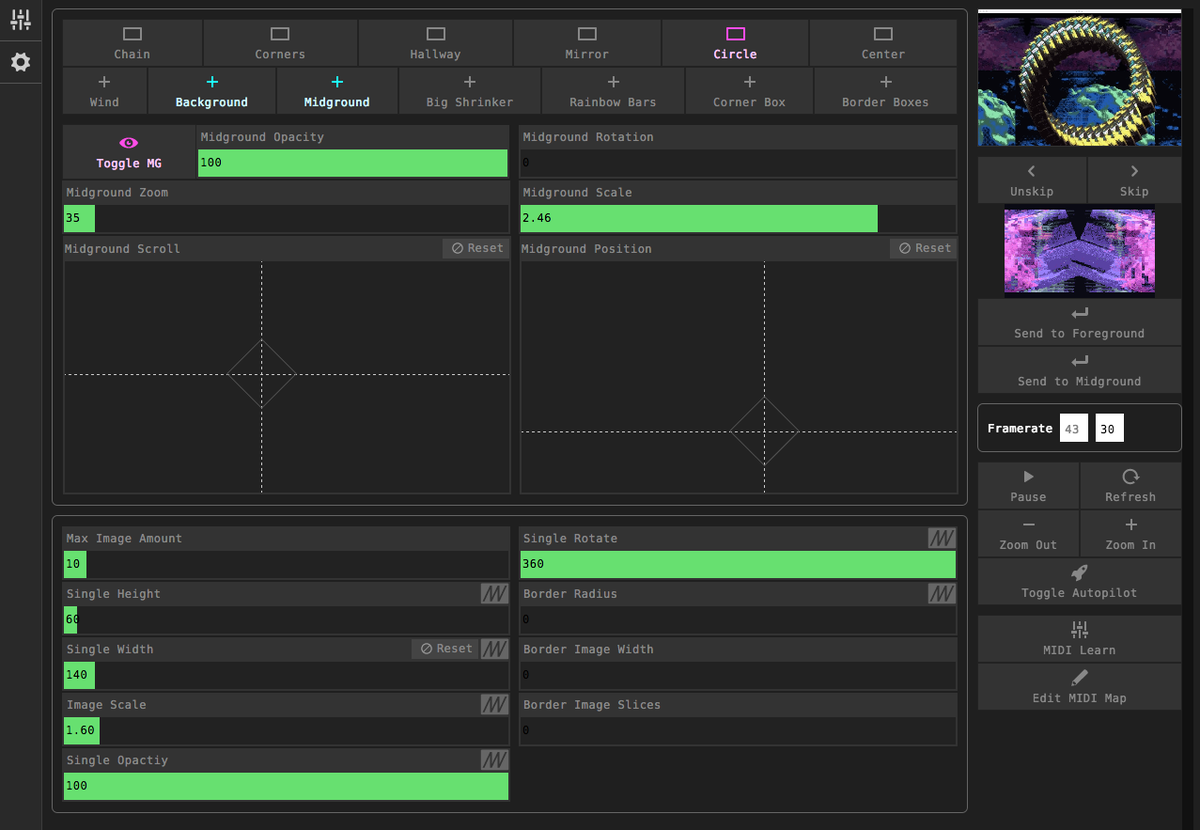The image size is (1200, 830).
Task: Click the Zoom Out button
Action: [1028, 533]
